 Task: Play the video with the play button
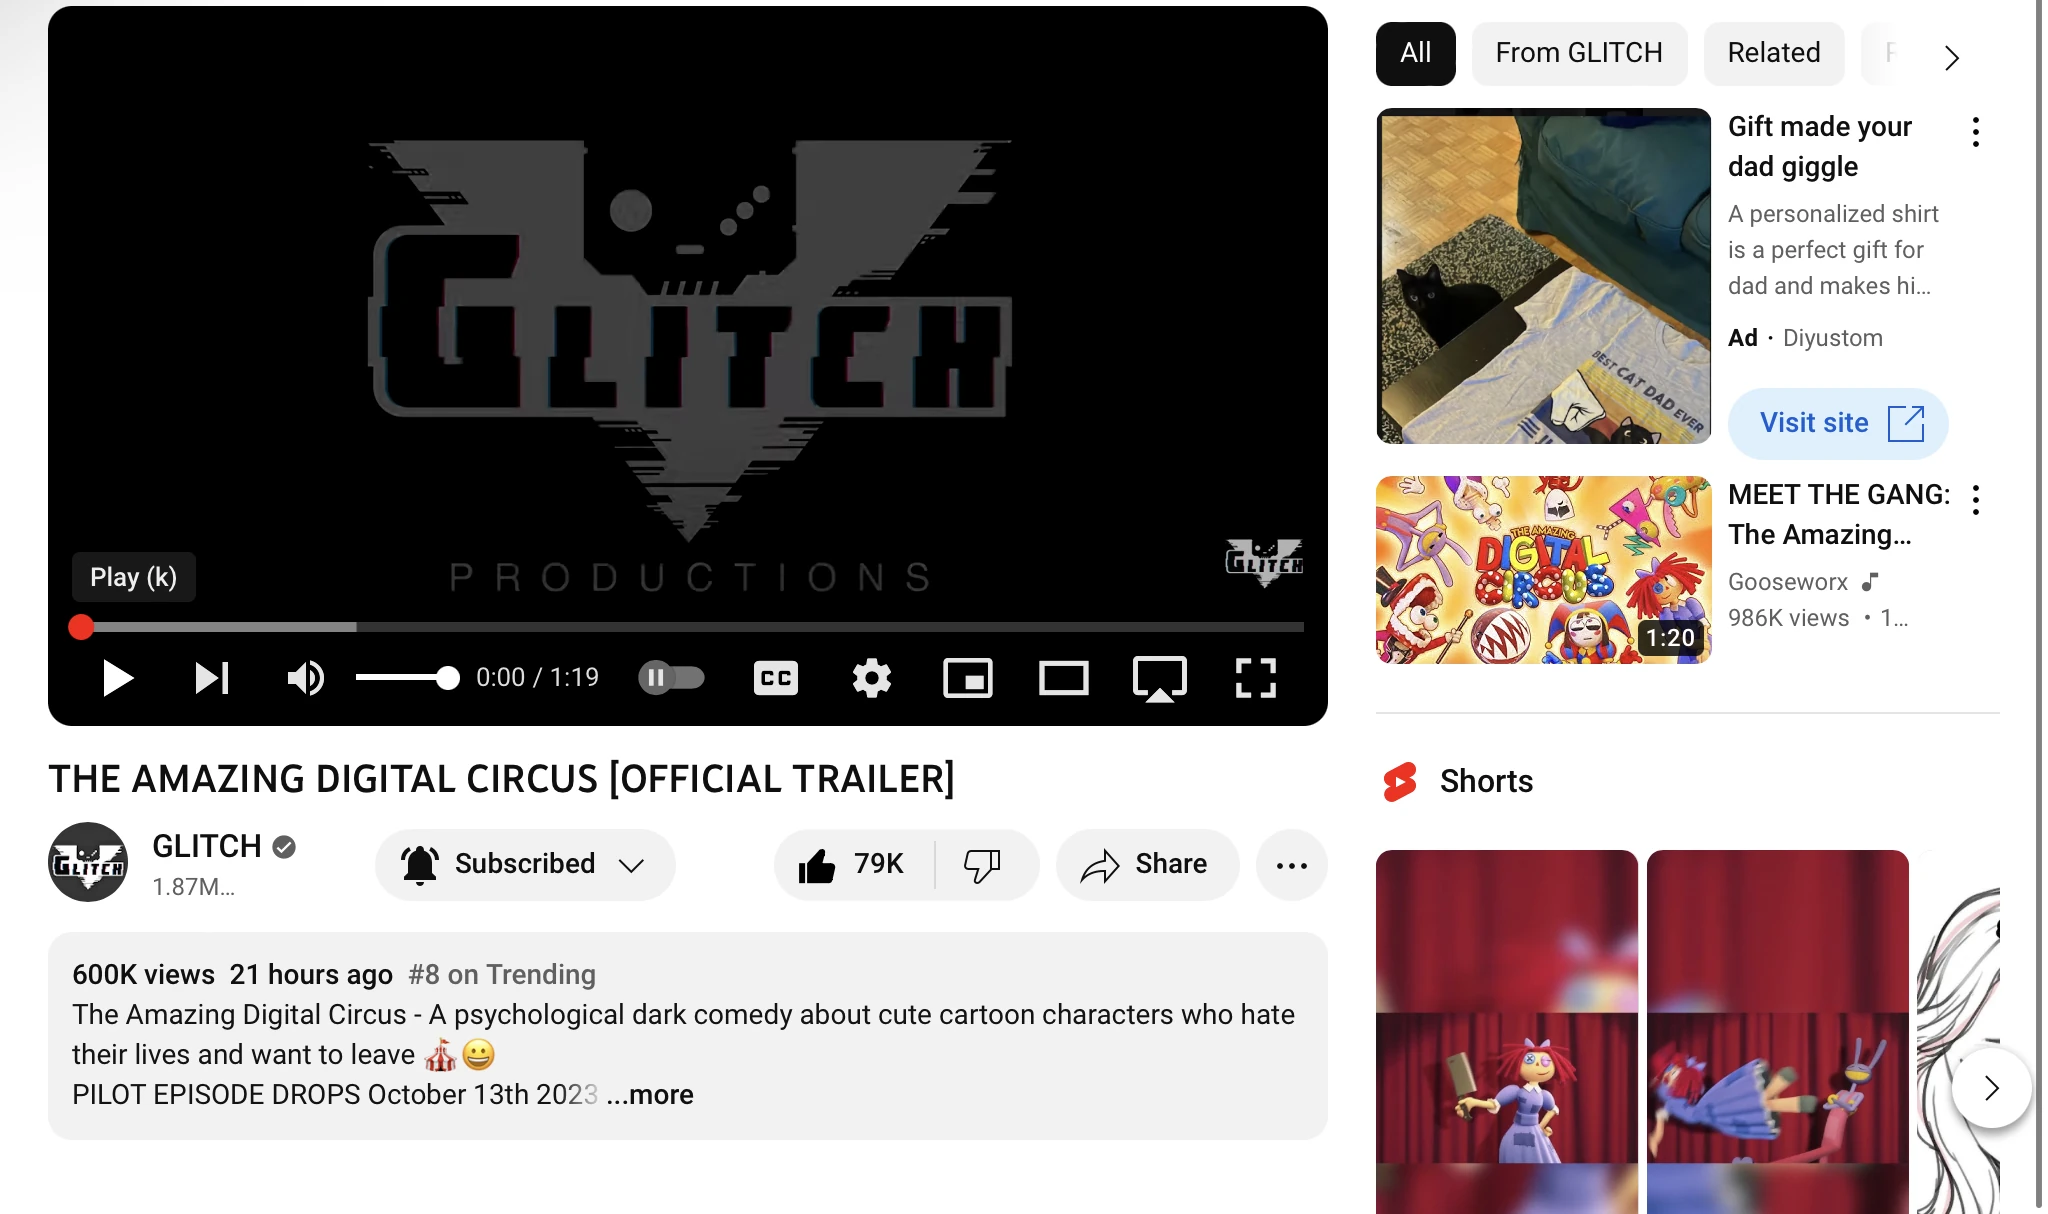click(x=117, y=678)
